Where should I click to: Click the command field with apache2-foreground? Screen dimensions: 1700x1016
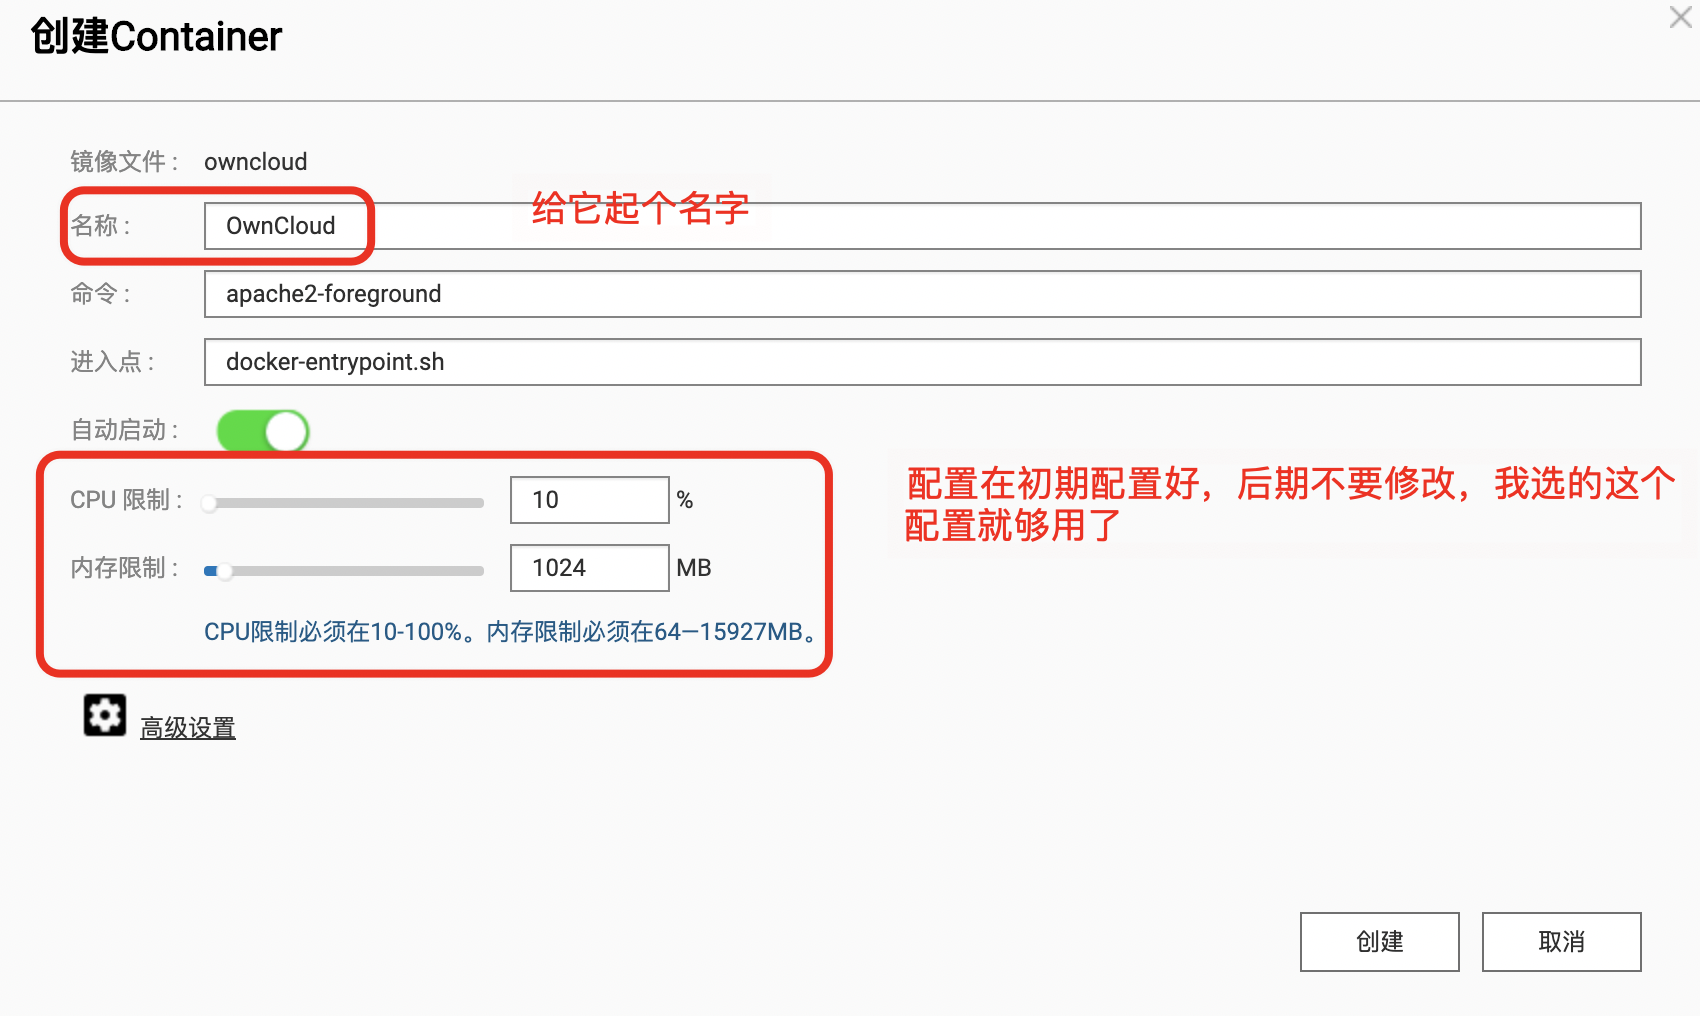922,294
